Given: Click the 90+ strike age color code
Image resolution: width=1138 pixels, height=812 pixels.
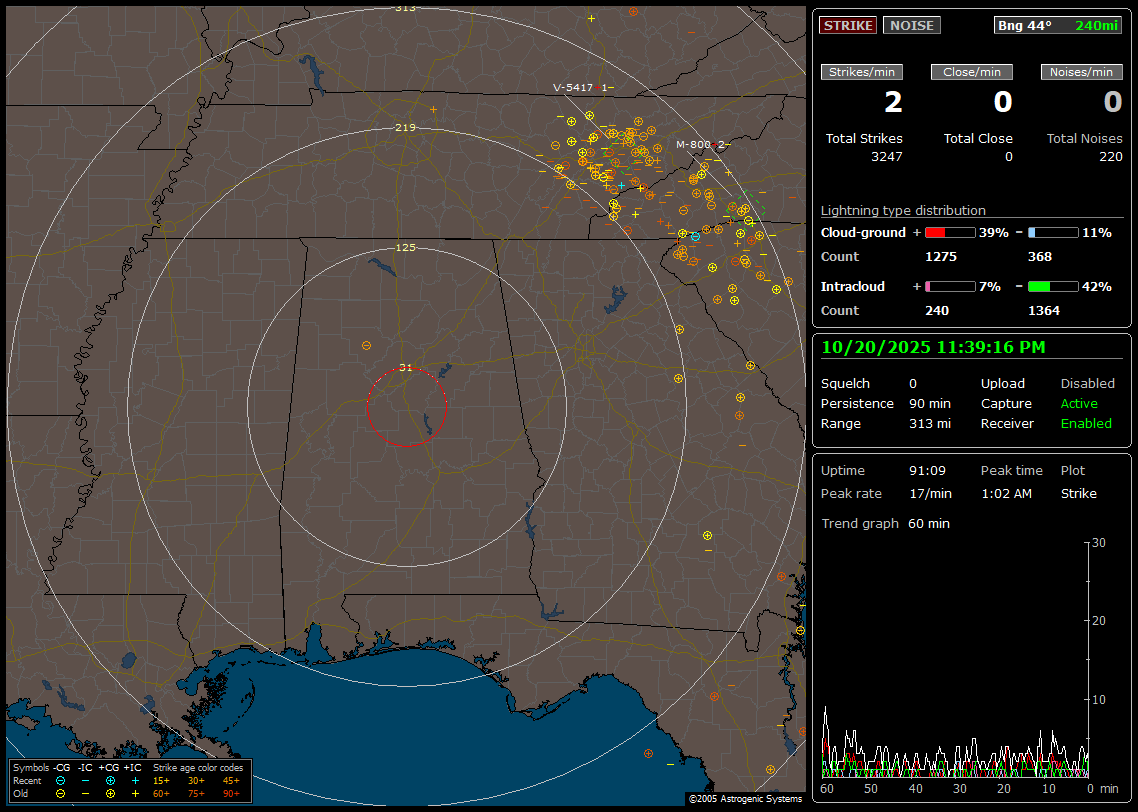Looking at the screenshot, I should pos(231,793).
